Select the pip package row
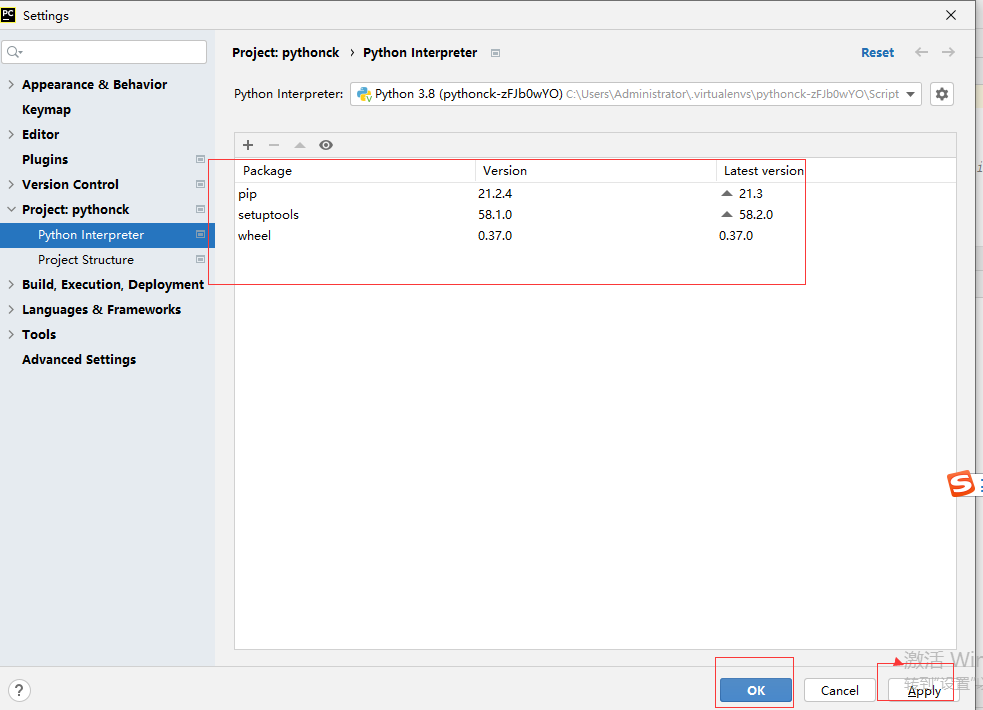Viewport: 983px width, 710px height. coord(595,194)
